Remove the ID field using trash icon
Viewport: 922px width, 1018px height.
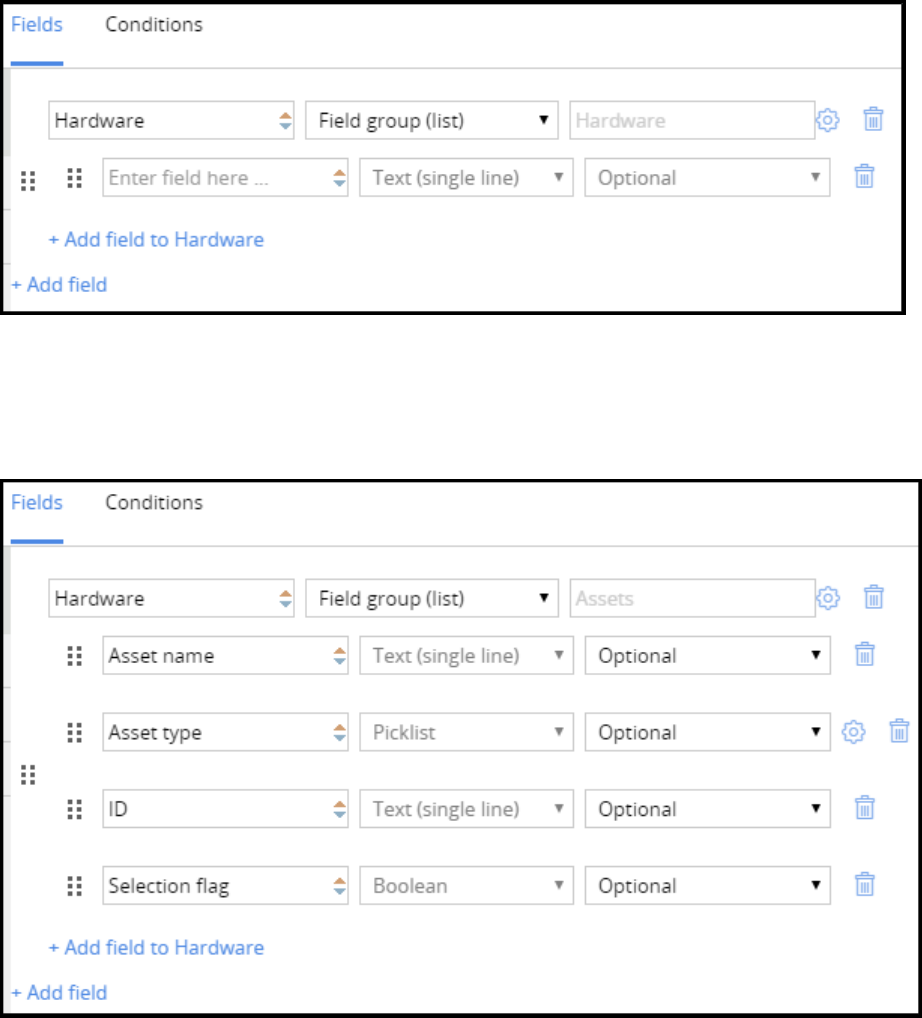[865, 808]
